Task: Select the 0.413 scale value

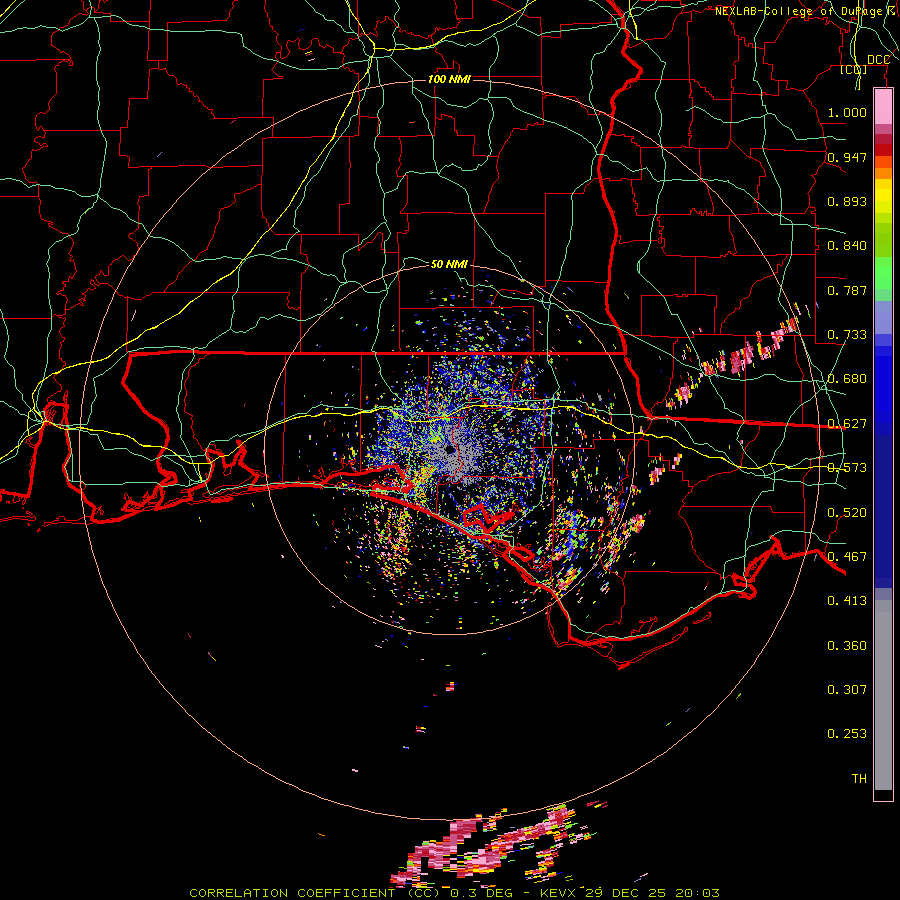Action: [x=847, y=601]
